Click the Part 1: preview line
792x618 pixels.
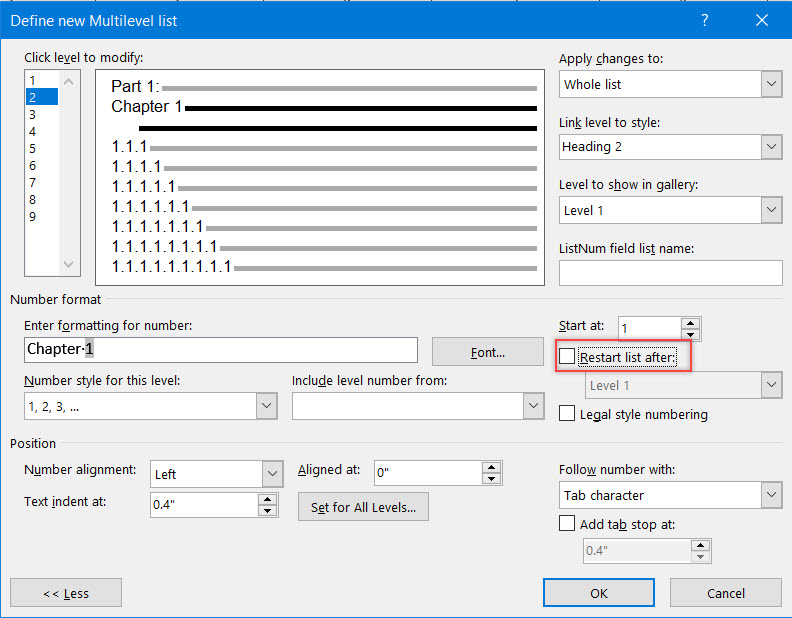coord(324,86)
